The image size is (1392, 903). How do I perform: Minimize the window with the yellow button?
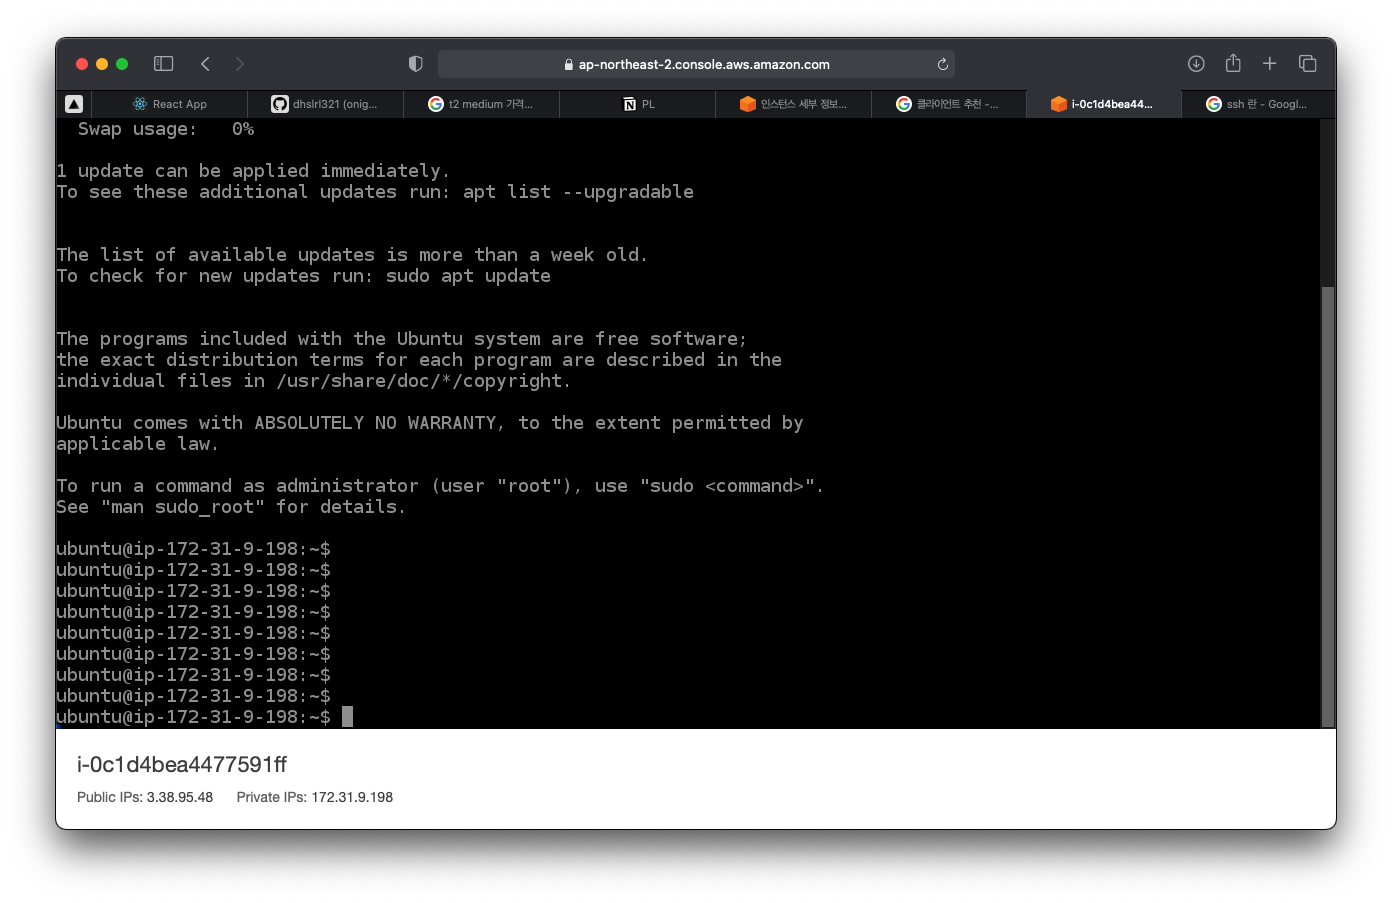[x=102, y=64]
